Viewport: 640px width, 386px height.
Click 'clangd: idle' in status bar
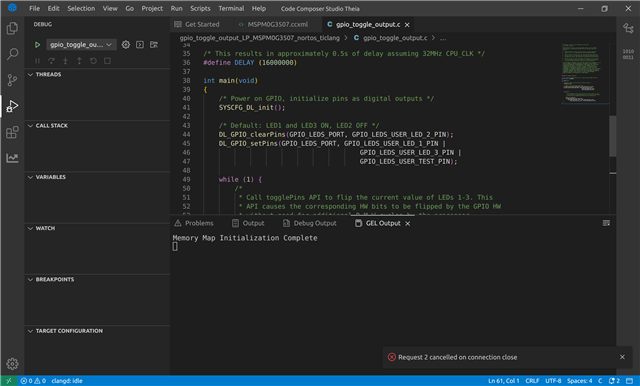(x=67, y=381)
